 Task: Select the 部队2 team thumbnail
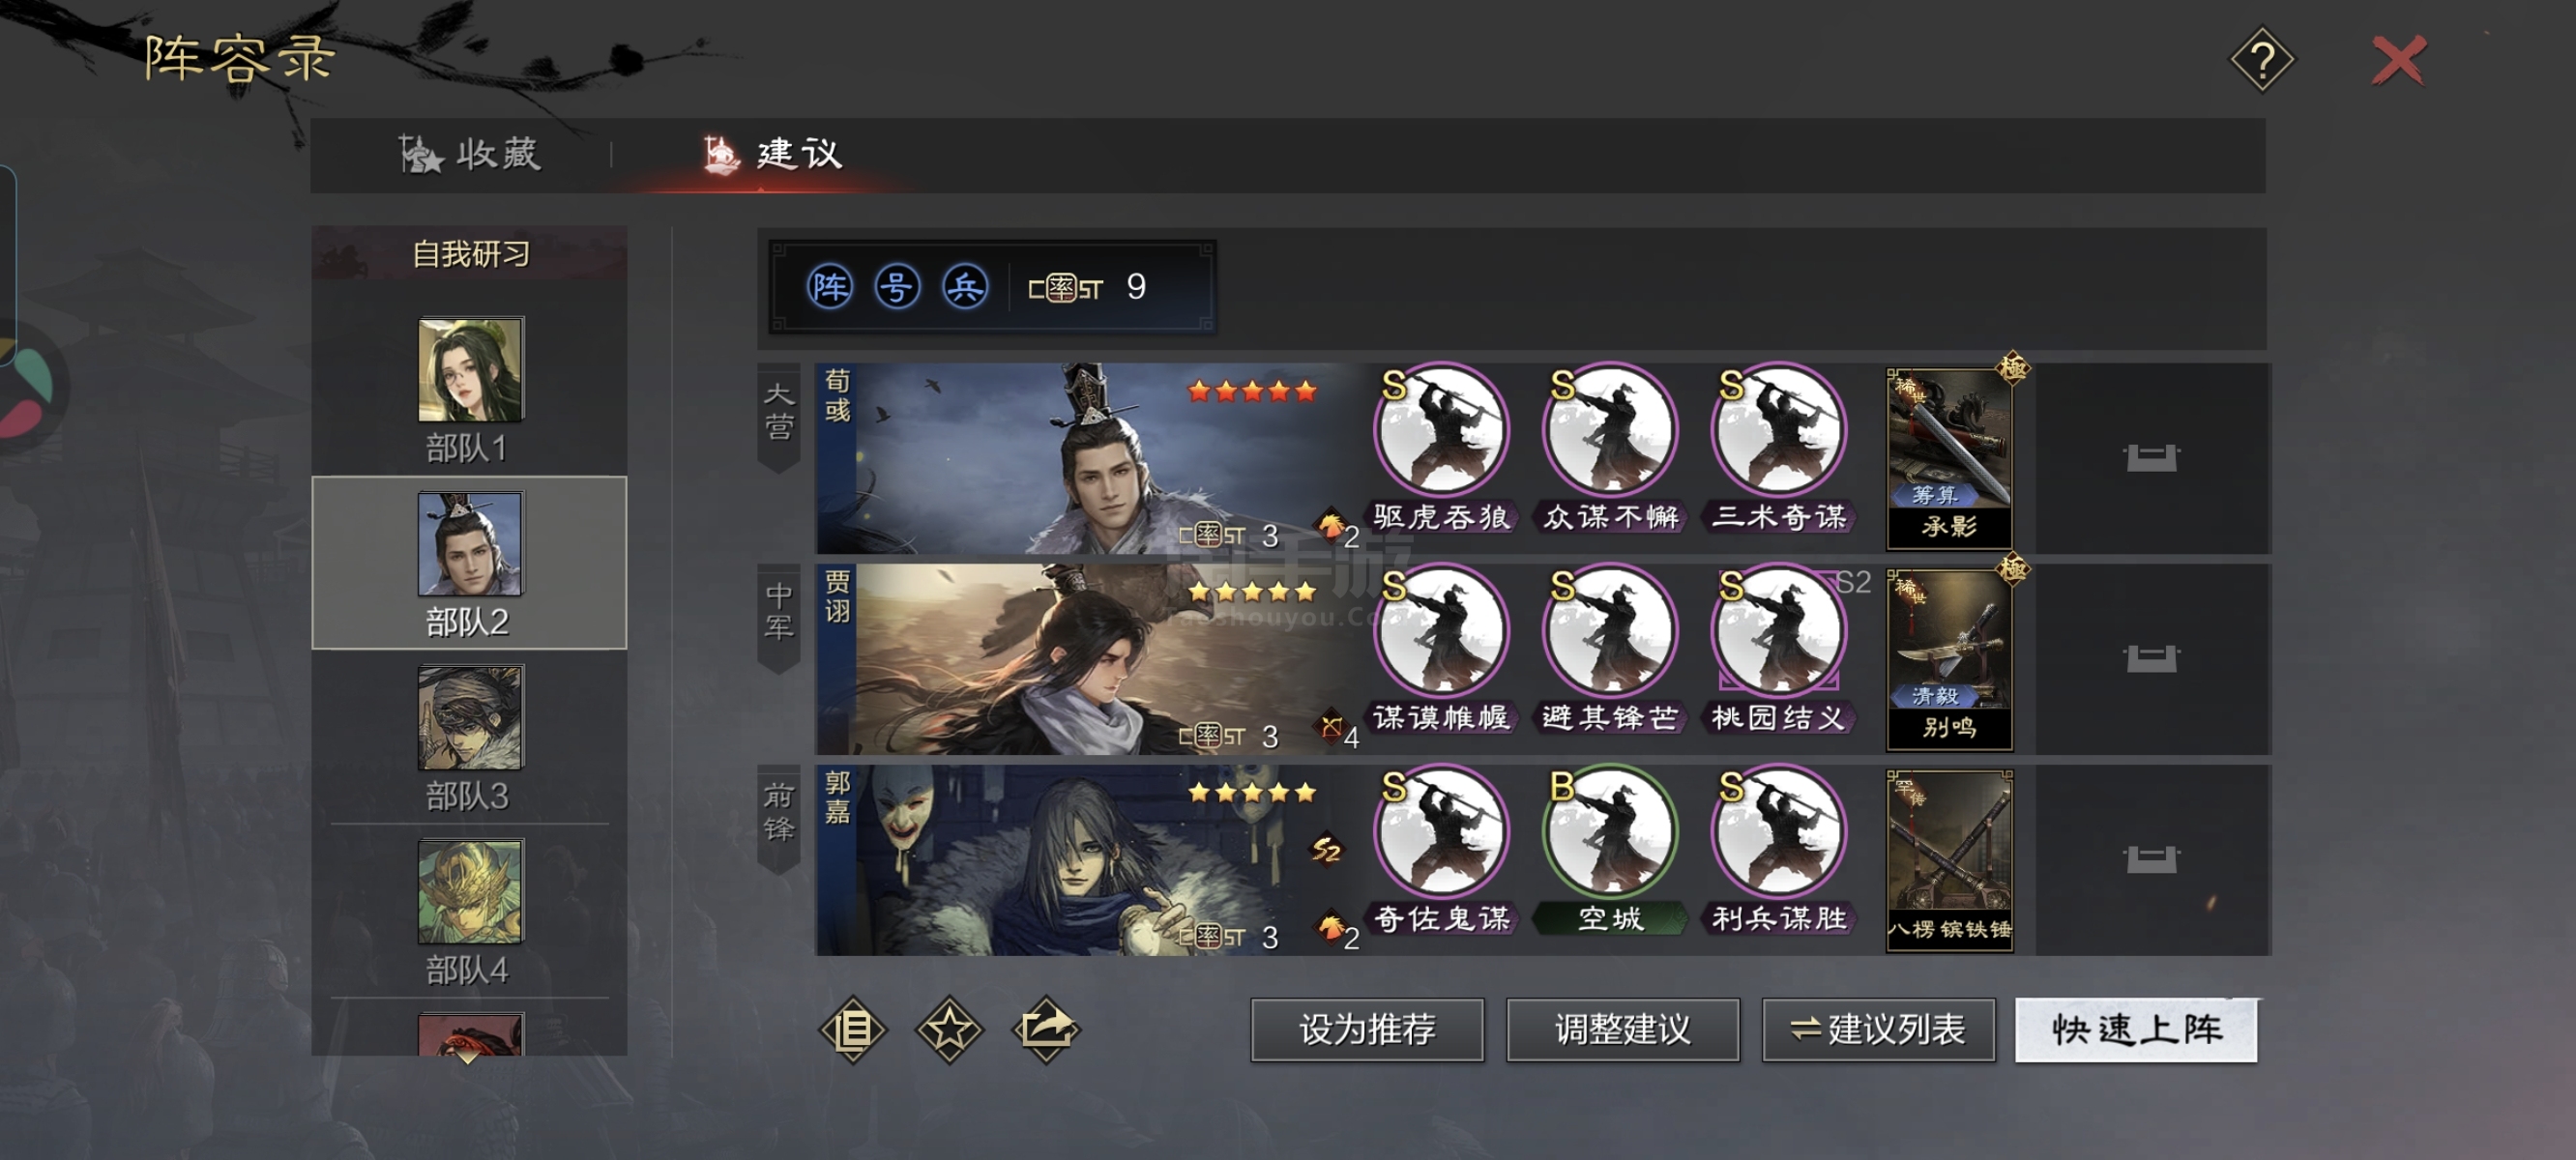tap(469, 544)
